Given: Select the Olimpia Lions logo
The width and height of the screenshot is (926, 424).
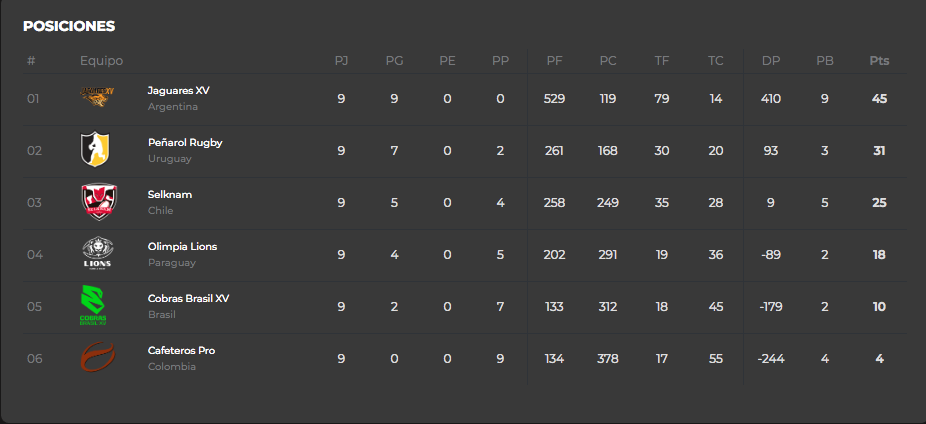Looking at the screenshot, I should [97, 253].
